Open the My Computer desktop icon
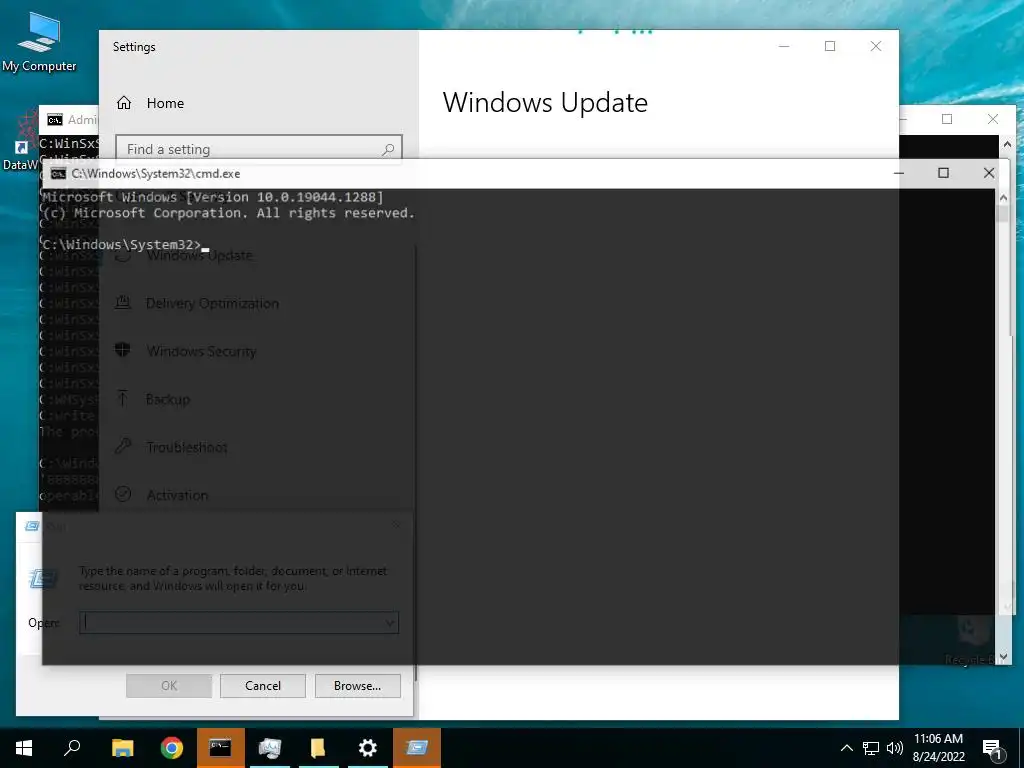The height and width of the screenshot is (768, 1024). click(x=39, y=43)
